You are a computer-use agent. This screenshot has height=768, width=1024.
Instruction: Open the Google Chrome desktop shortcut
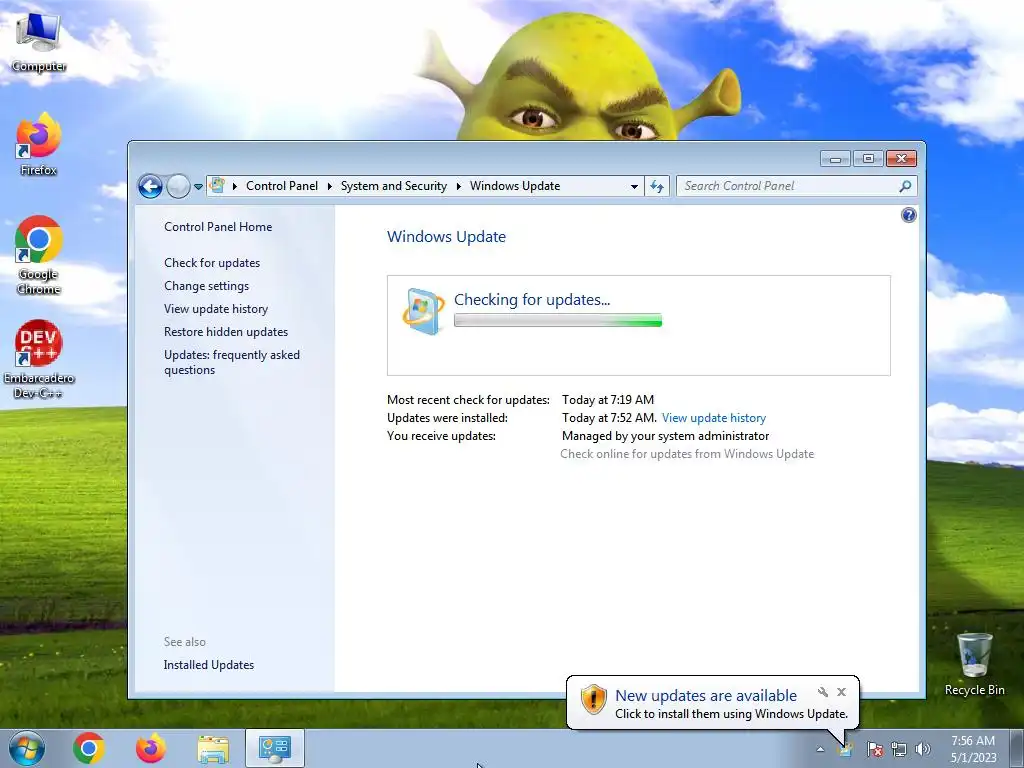tap(39, 255)
